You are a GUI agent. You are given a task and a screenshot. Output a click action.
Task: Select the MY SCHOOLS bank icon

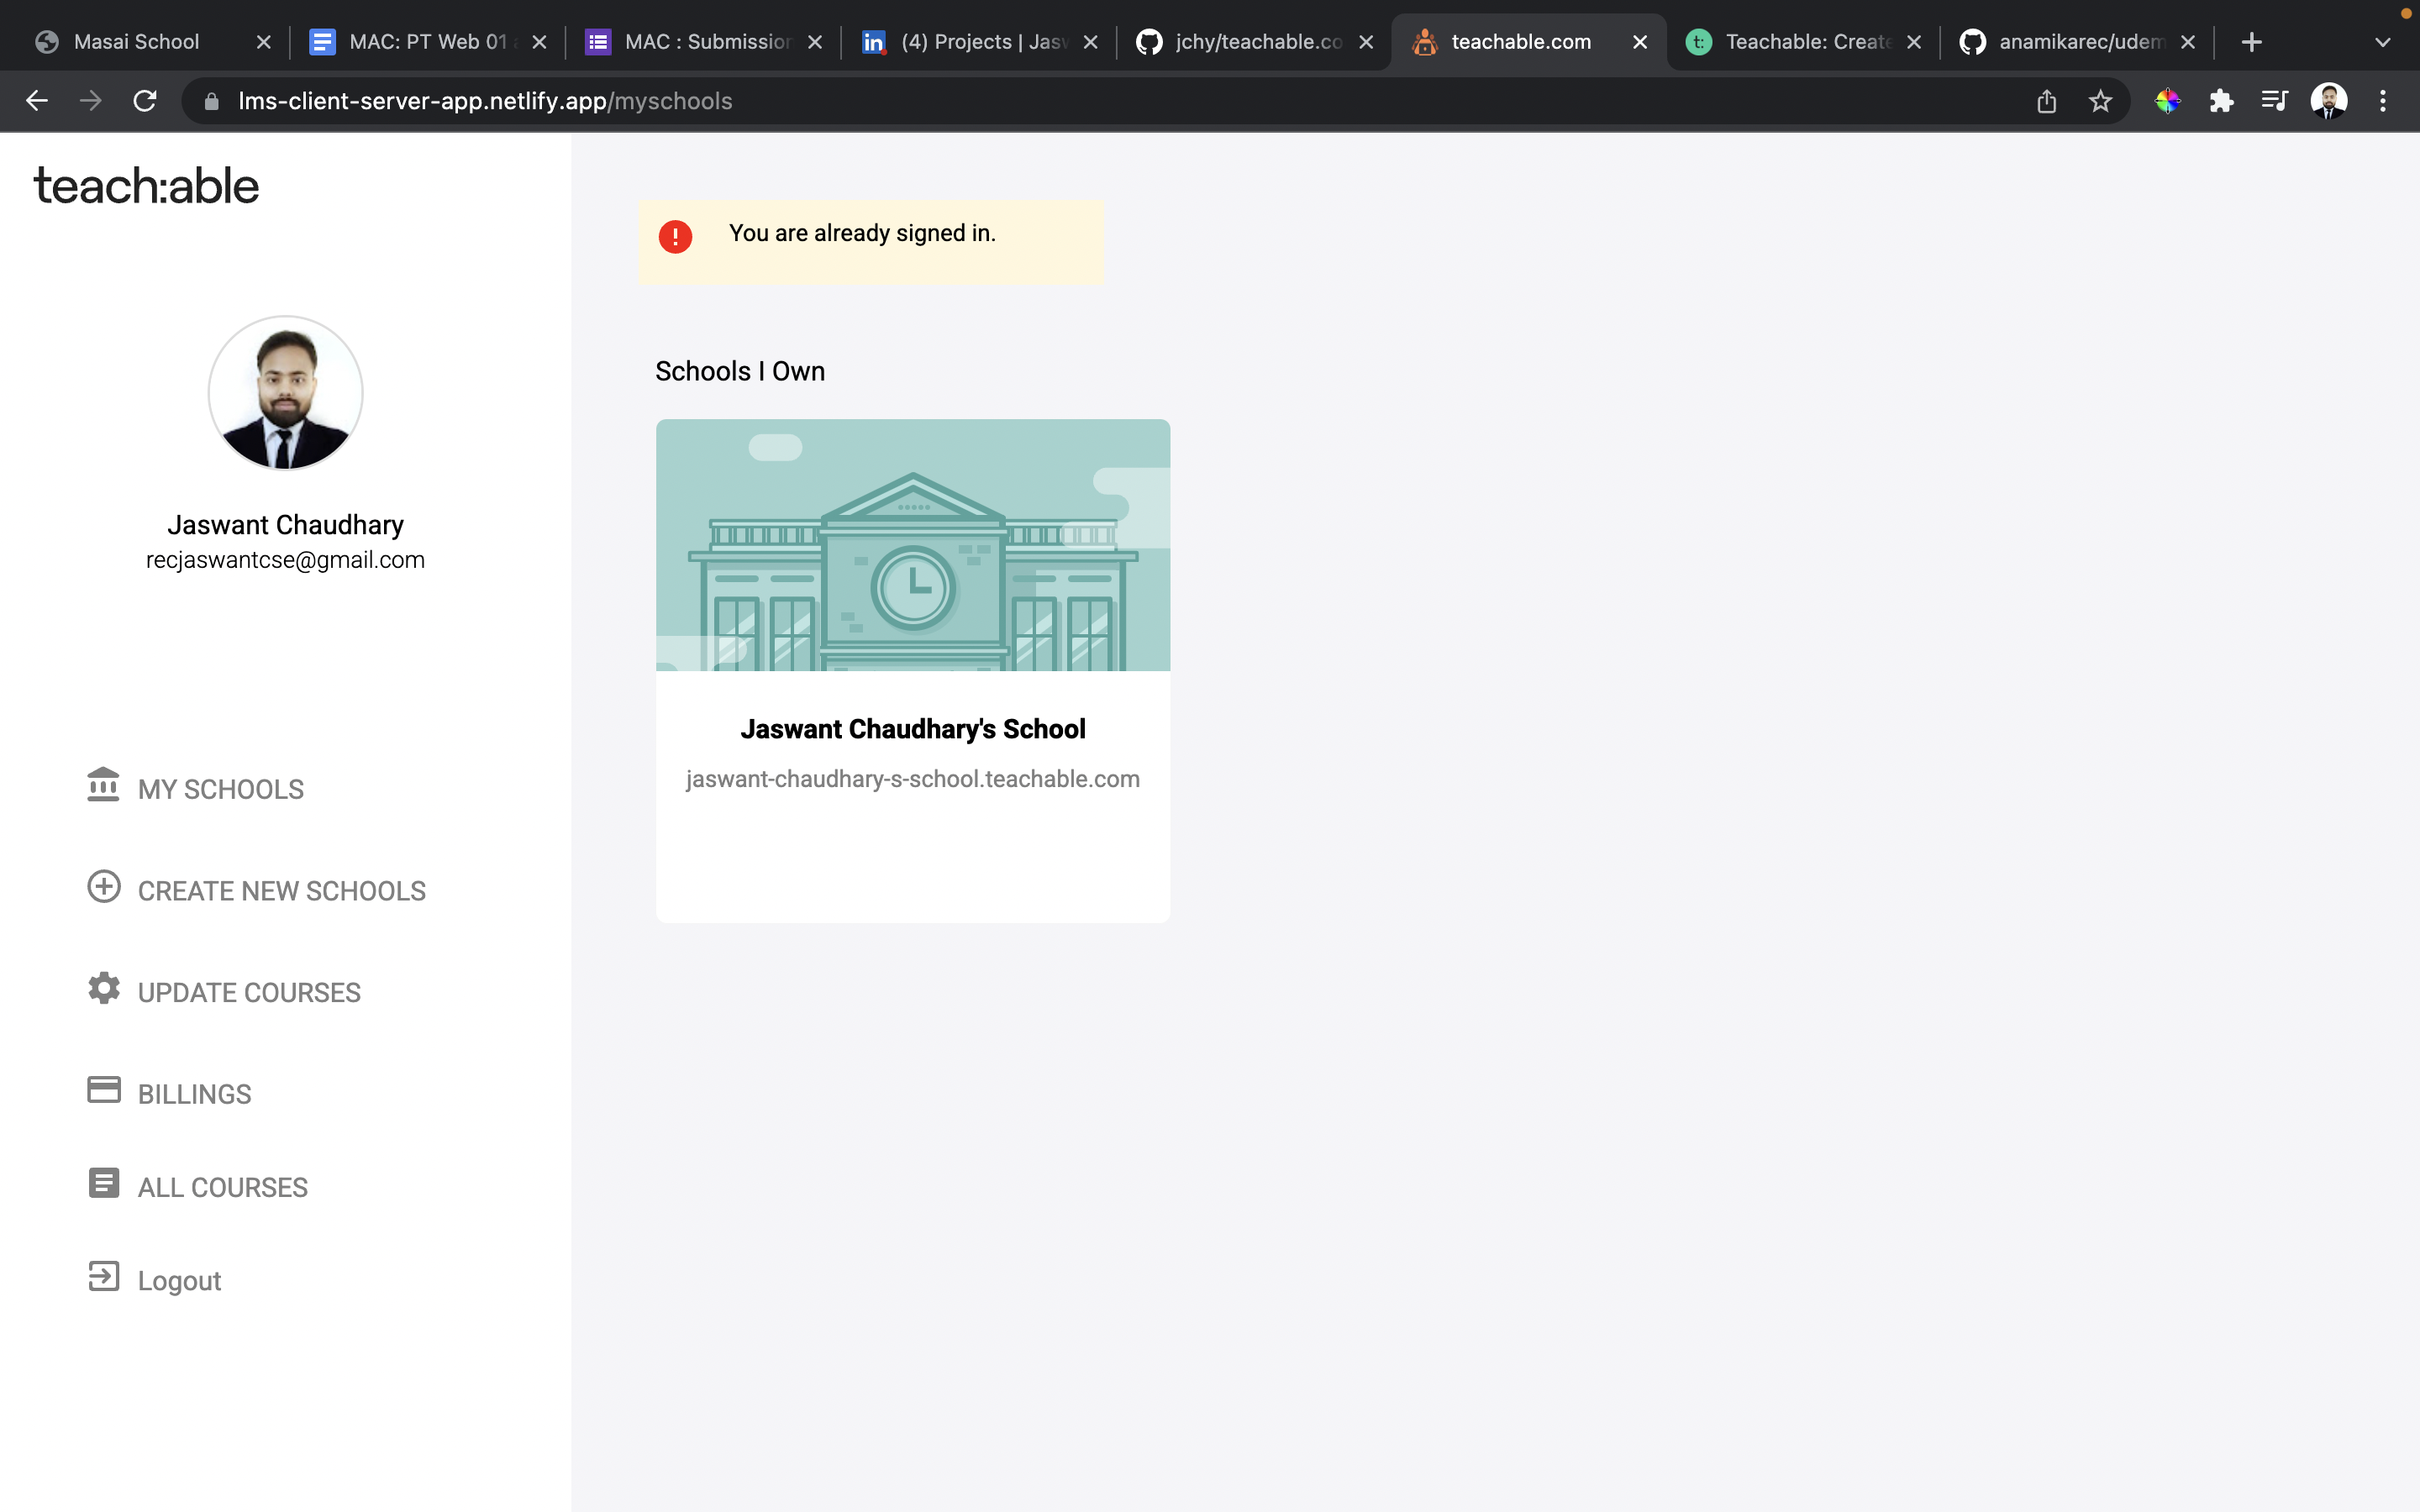[104, 788]
